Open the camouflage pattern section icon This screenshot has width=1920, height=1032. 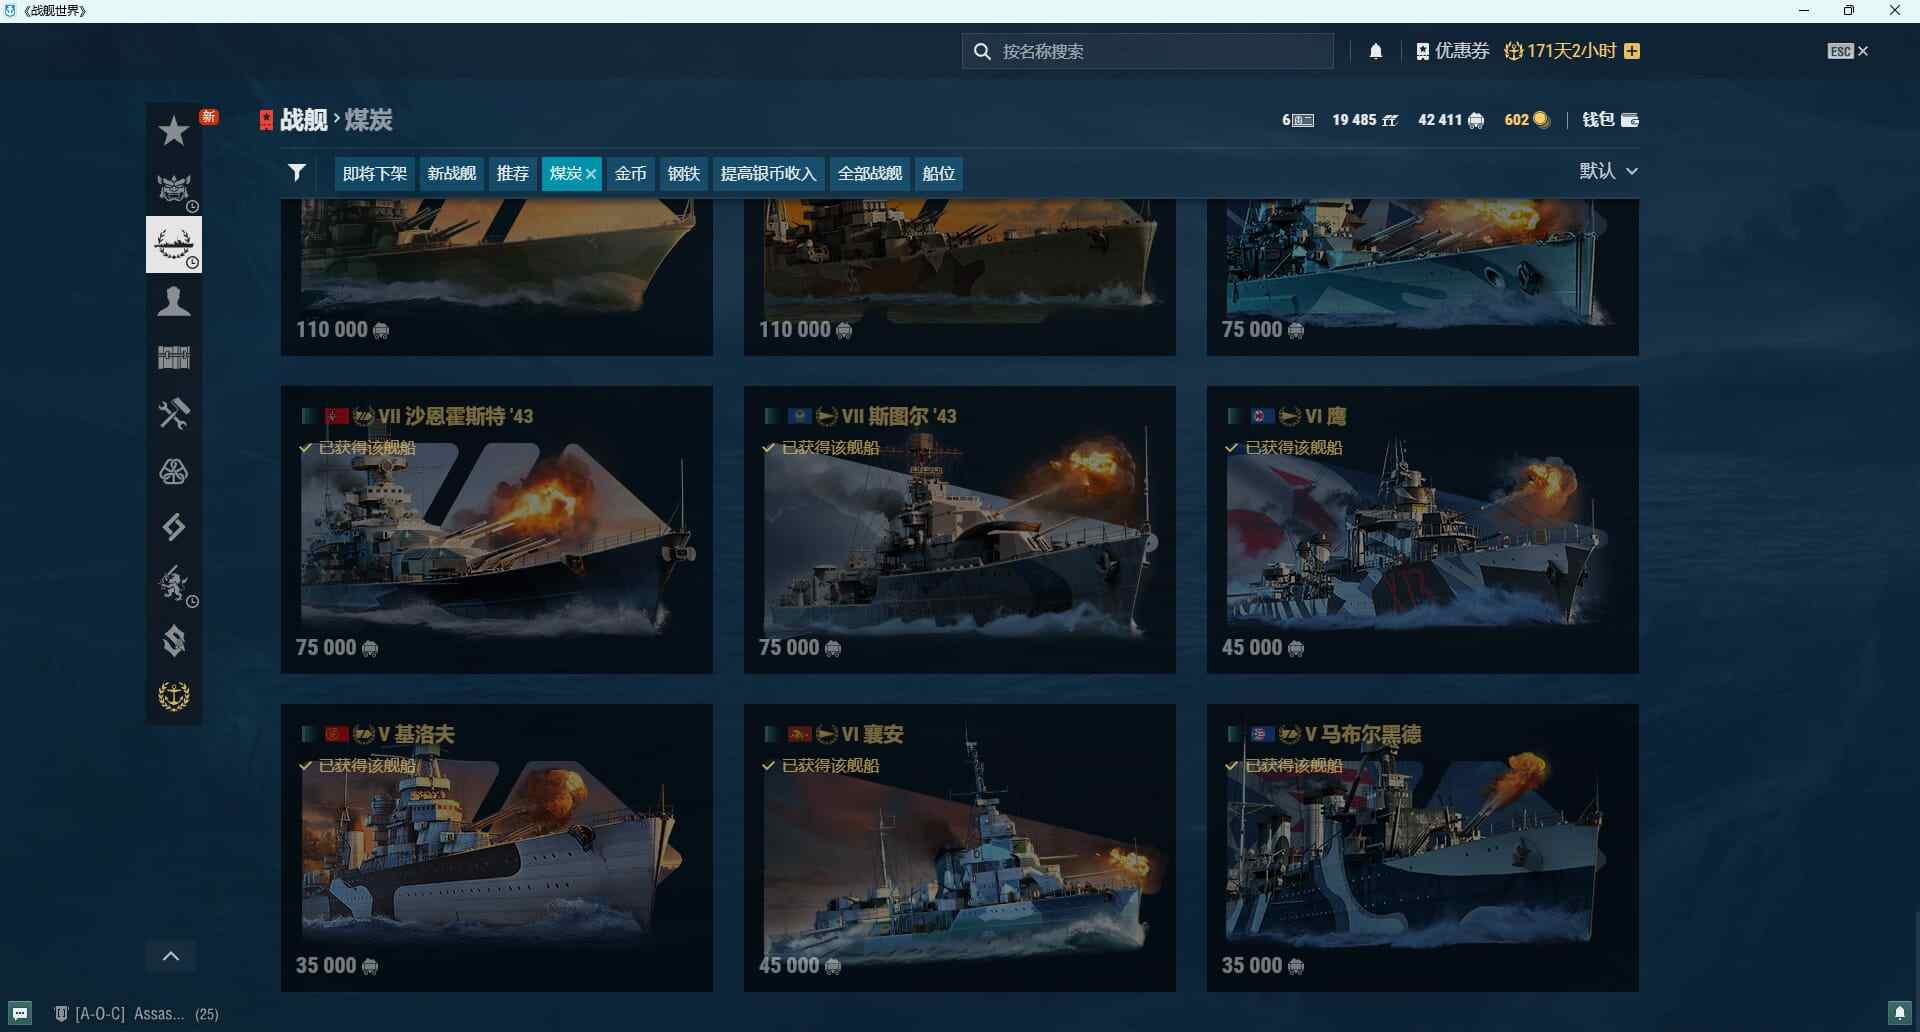point(174,471)
